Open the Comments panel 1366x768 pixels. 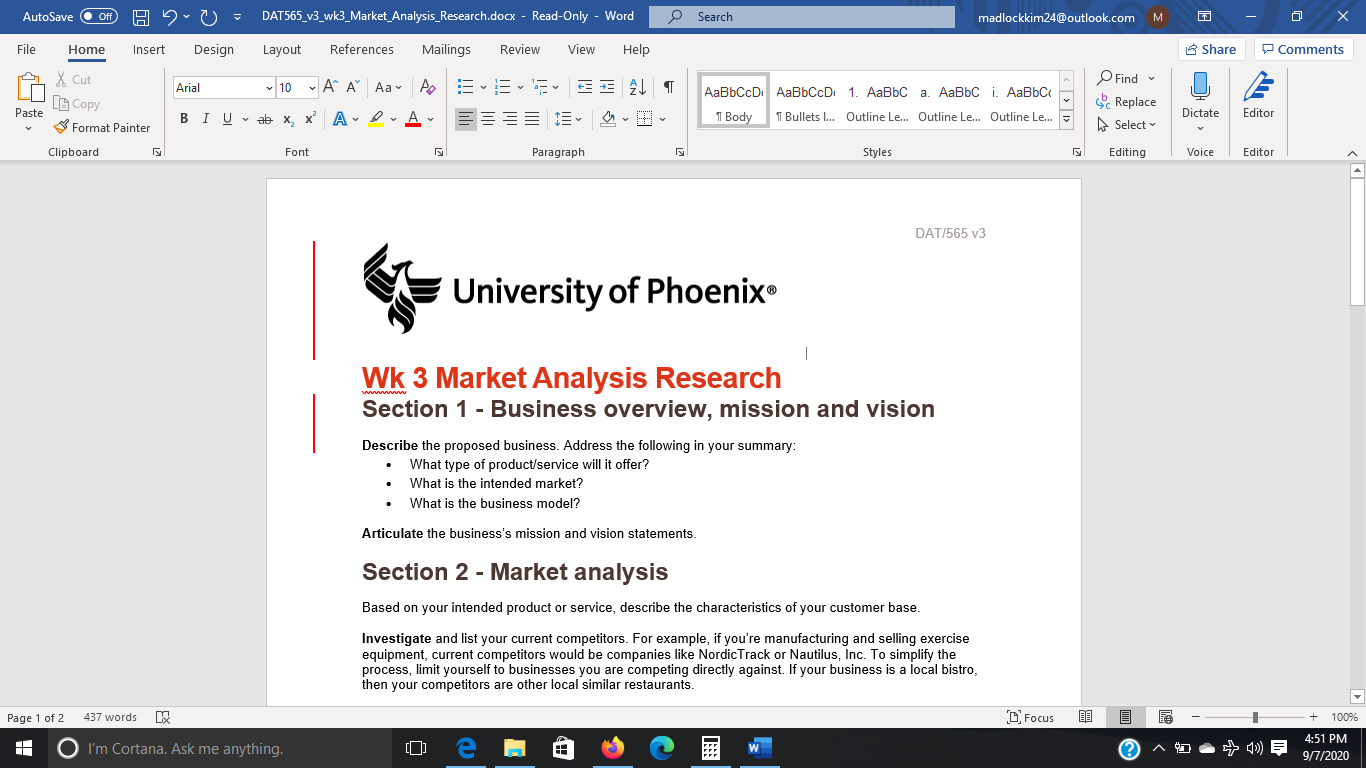click(1303, 48)
